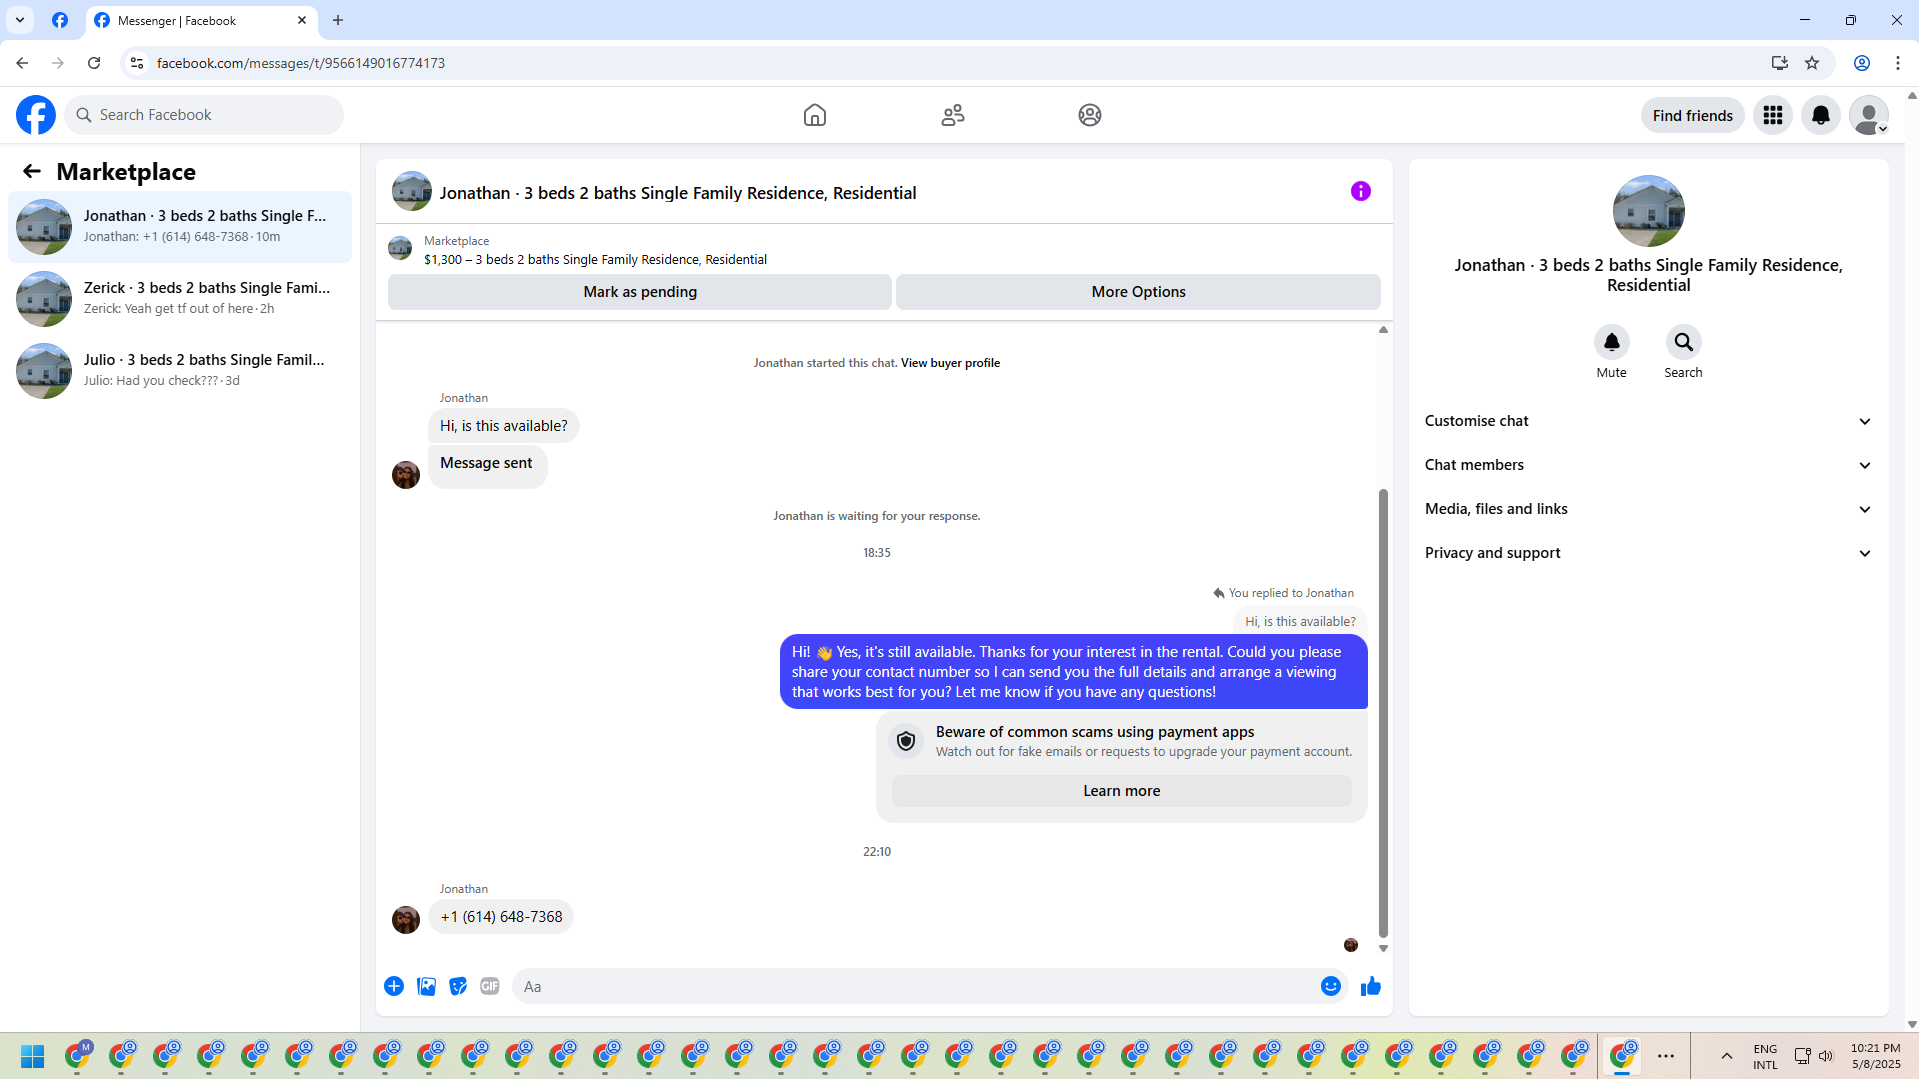Install app icon in the address bar

(1779, 63)
